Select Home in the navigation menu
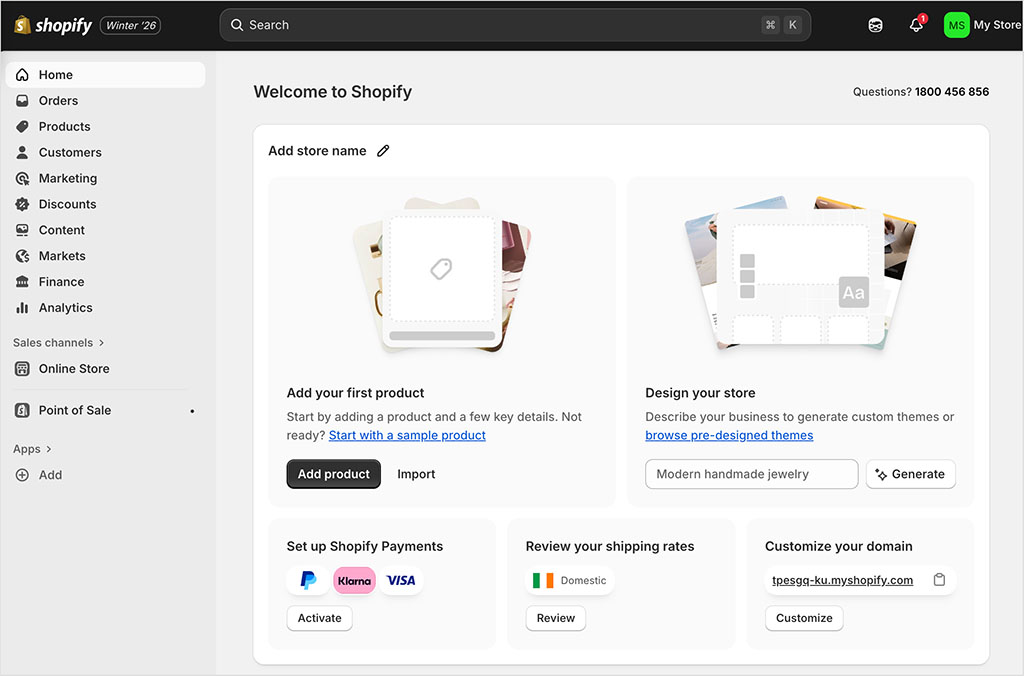This screenshot has height=676, width=1024. 56,74
